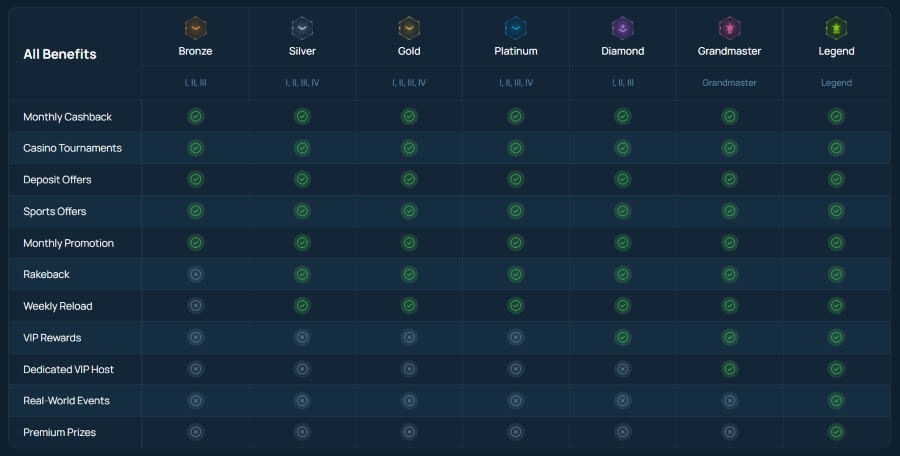Click the Silver column title

(x=302, y=51)
